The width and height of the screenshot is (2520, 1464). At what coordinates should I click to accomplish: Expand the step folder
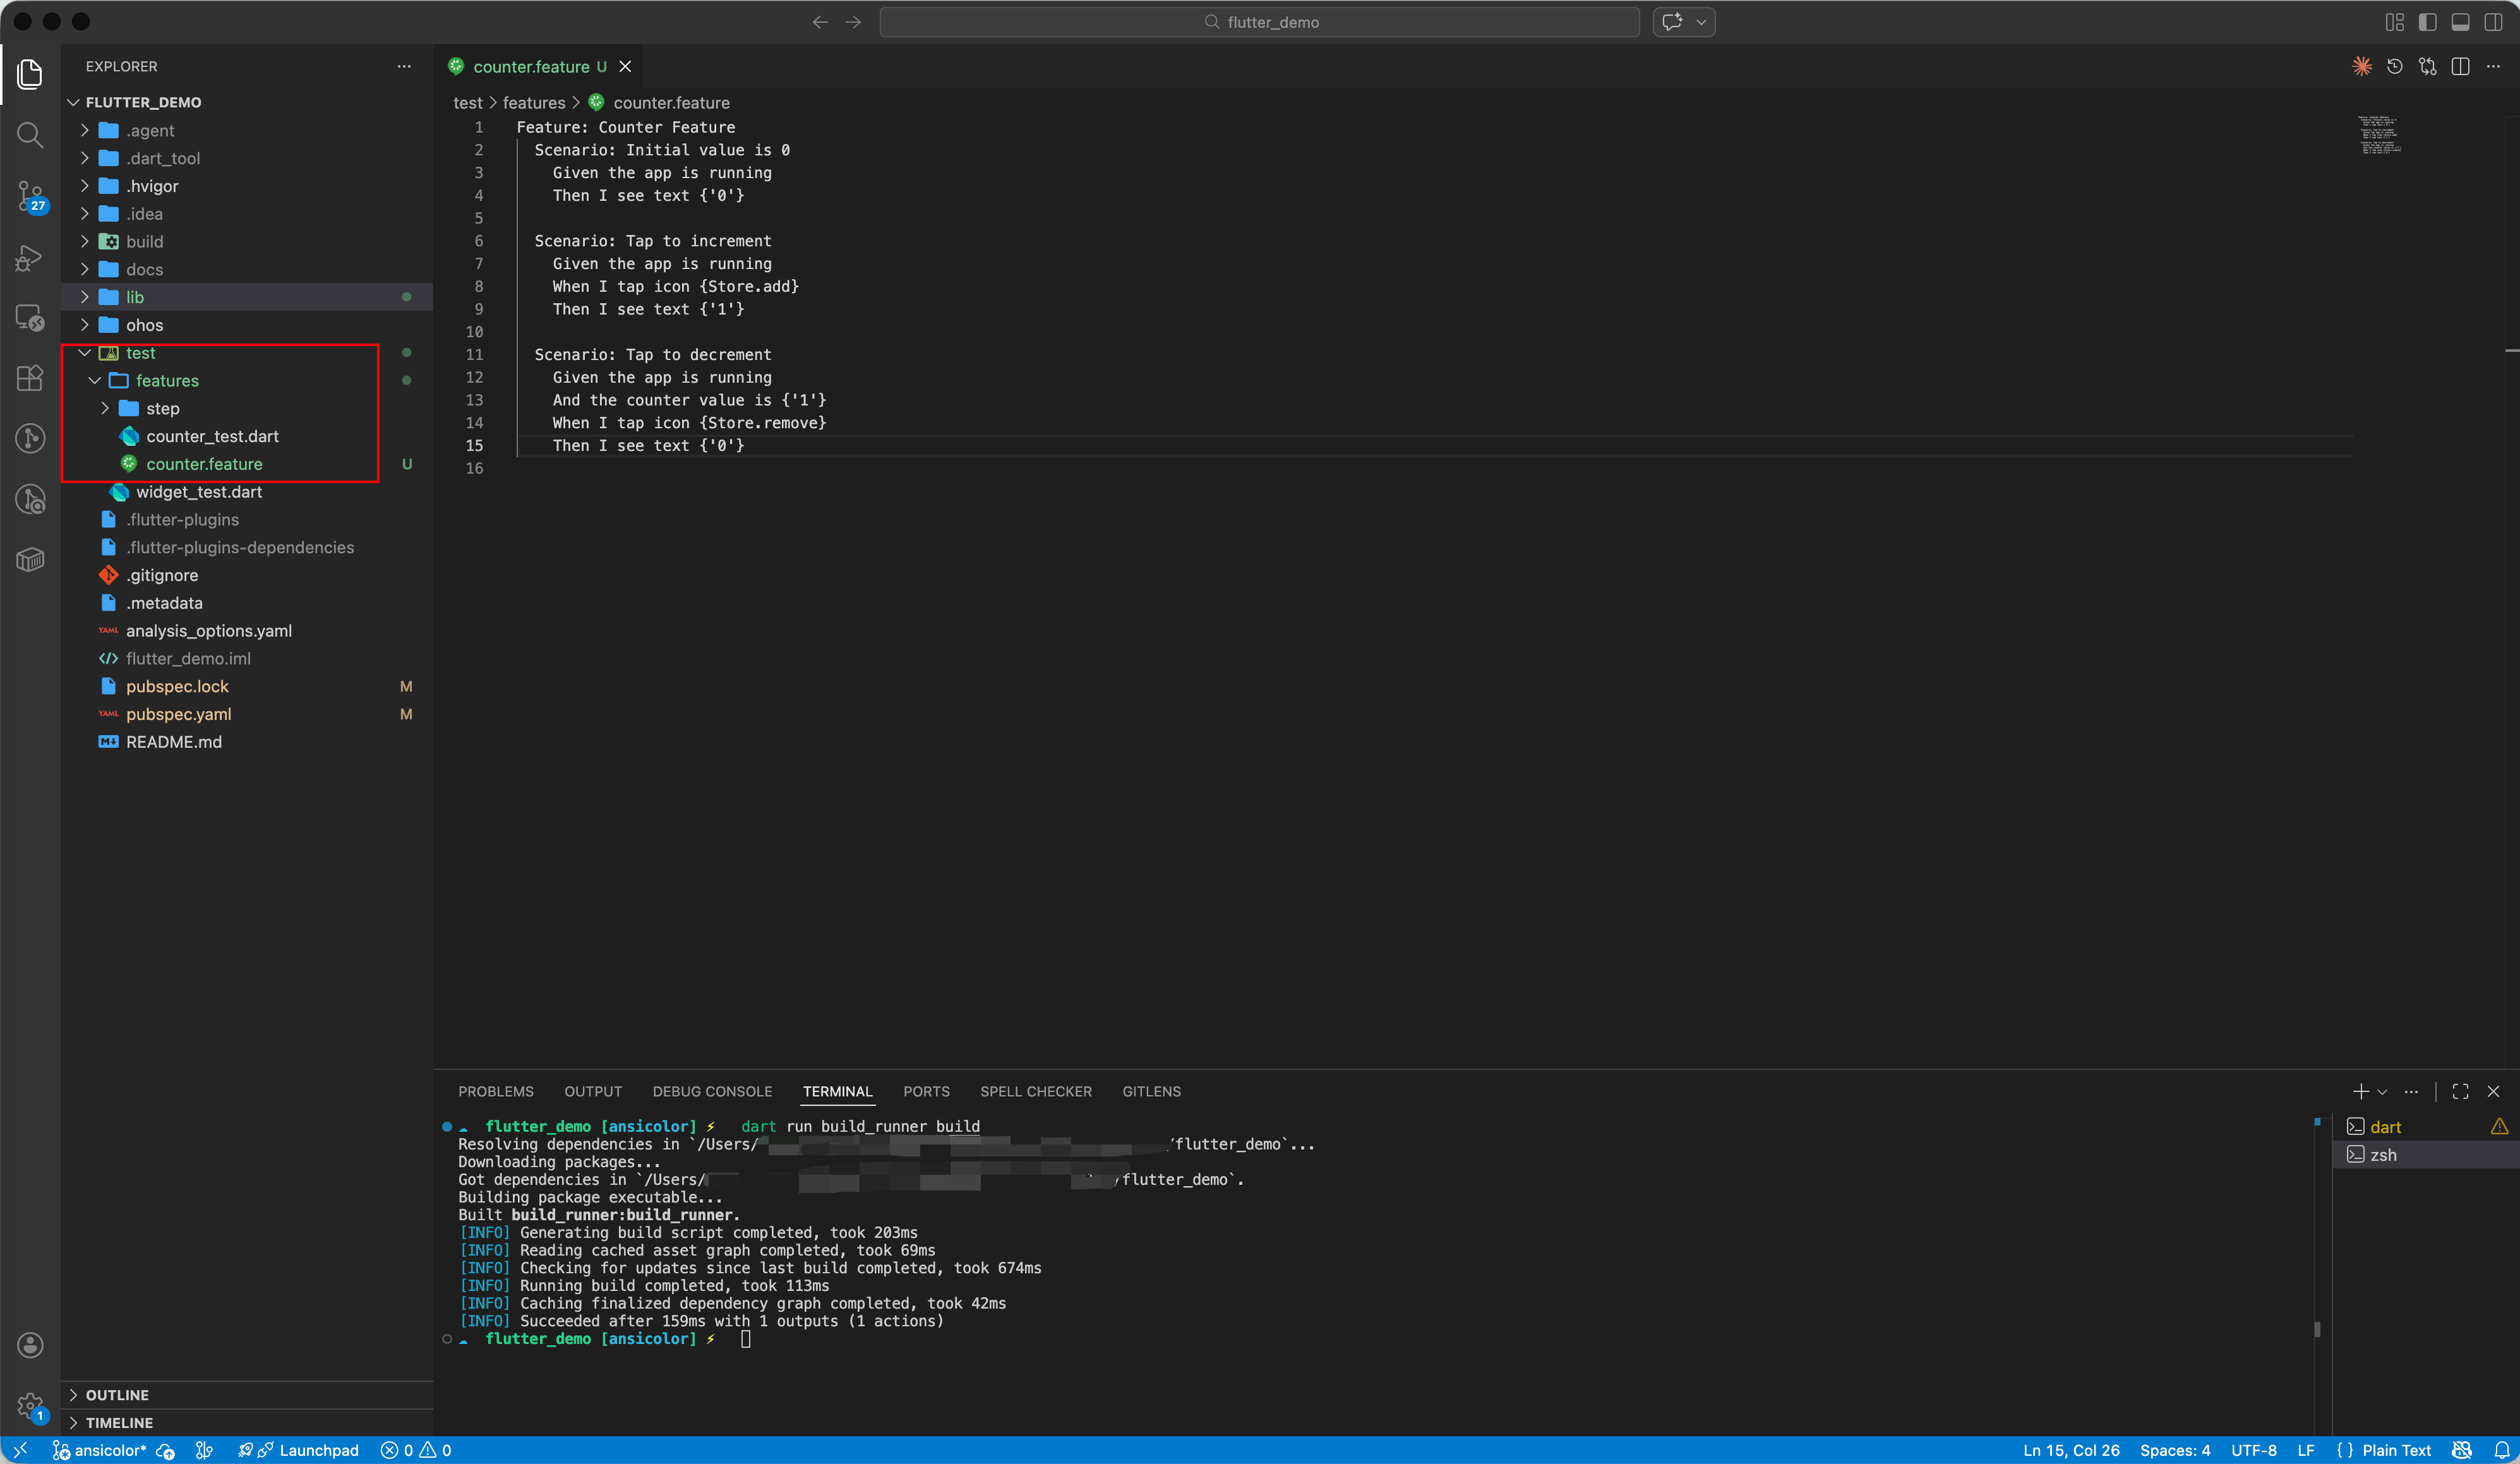click(162, 408)
